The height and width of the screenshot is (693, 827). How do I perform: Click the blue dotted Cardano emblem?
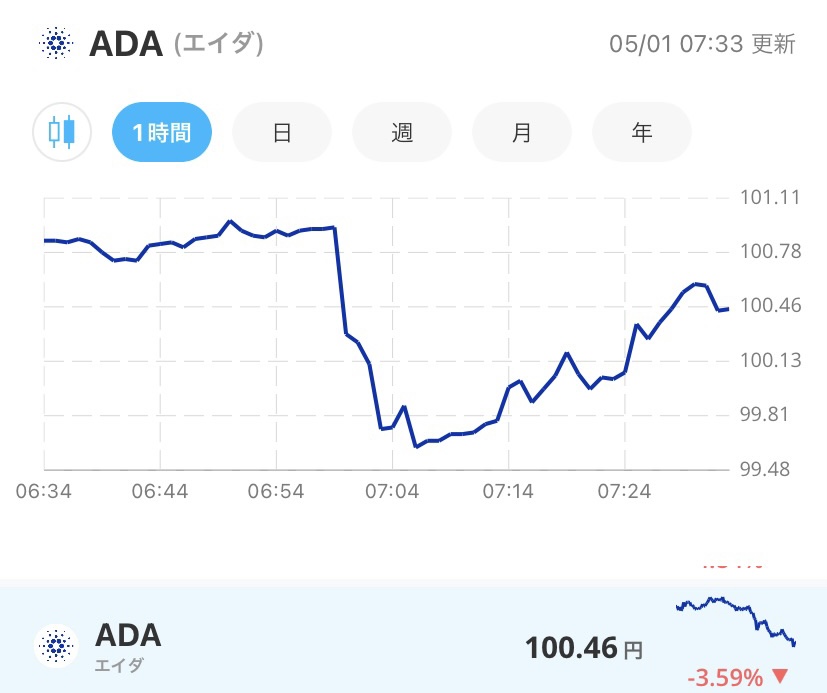point(57,44)
